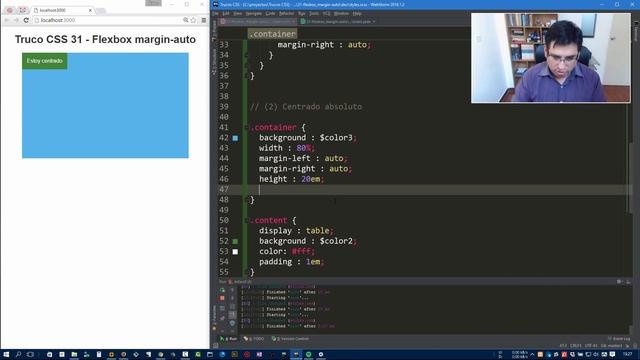Open WebStorm's Code menu
Screen dimensions: 640x360
270,13
